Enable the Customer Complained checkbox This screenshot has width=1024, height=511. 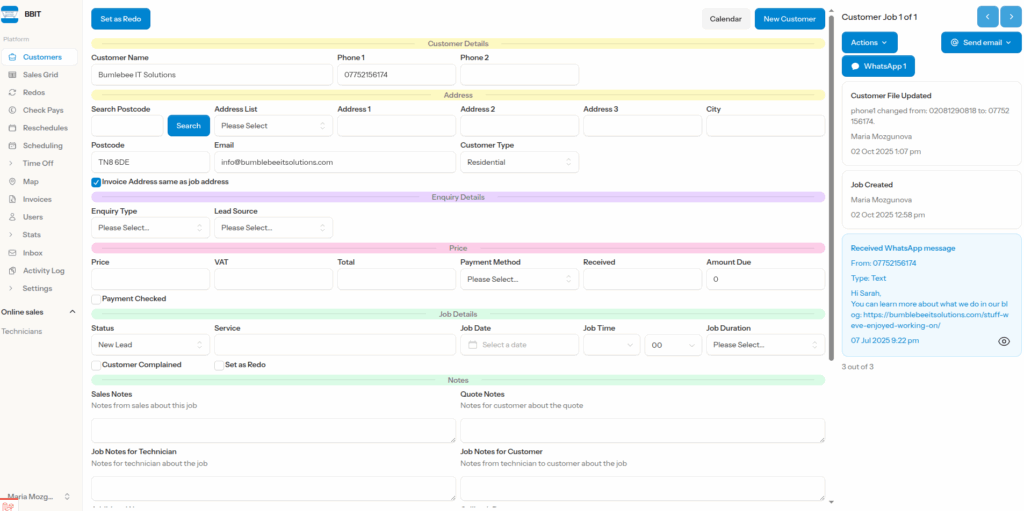pyautogui.click(x=96, y=365)
